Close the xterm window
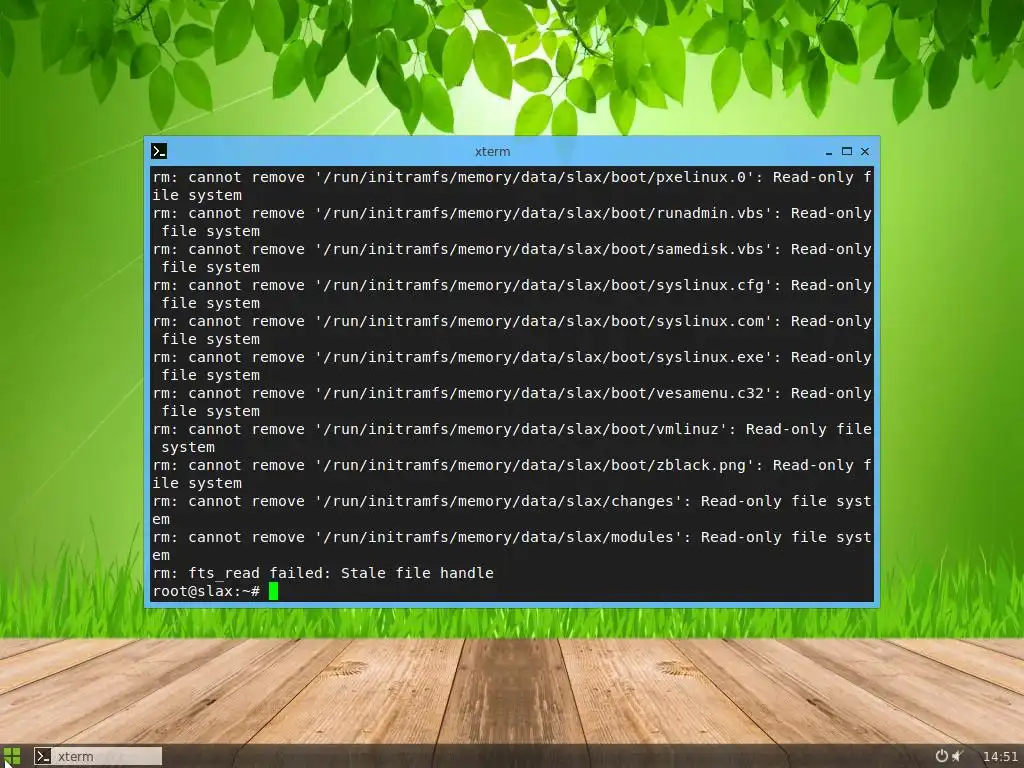 [865, 152]
